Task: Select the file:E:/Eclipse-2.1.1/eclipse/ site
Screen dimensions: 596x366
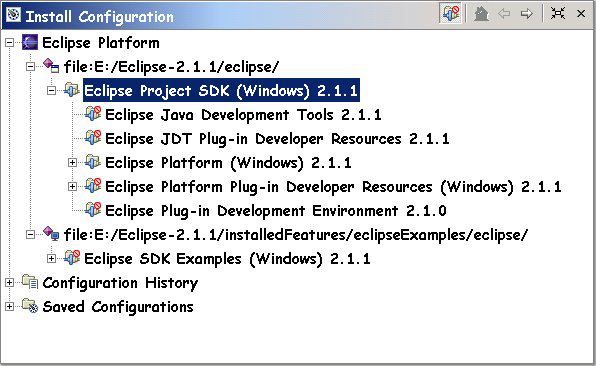Action: click(x=171, y=67)
